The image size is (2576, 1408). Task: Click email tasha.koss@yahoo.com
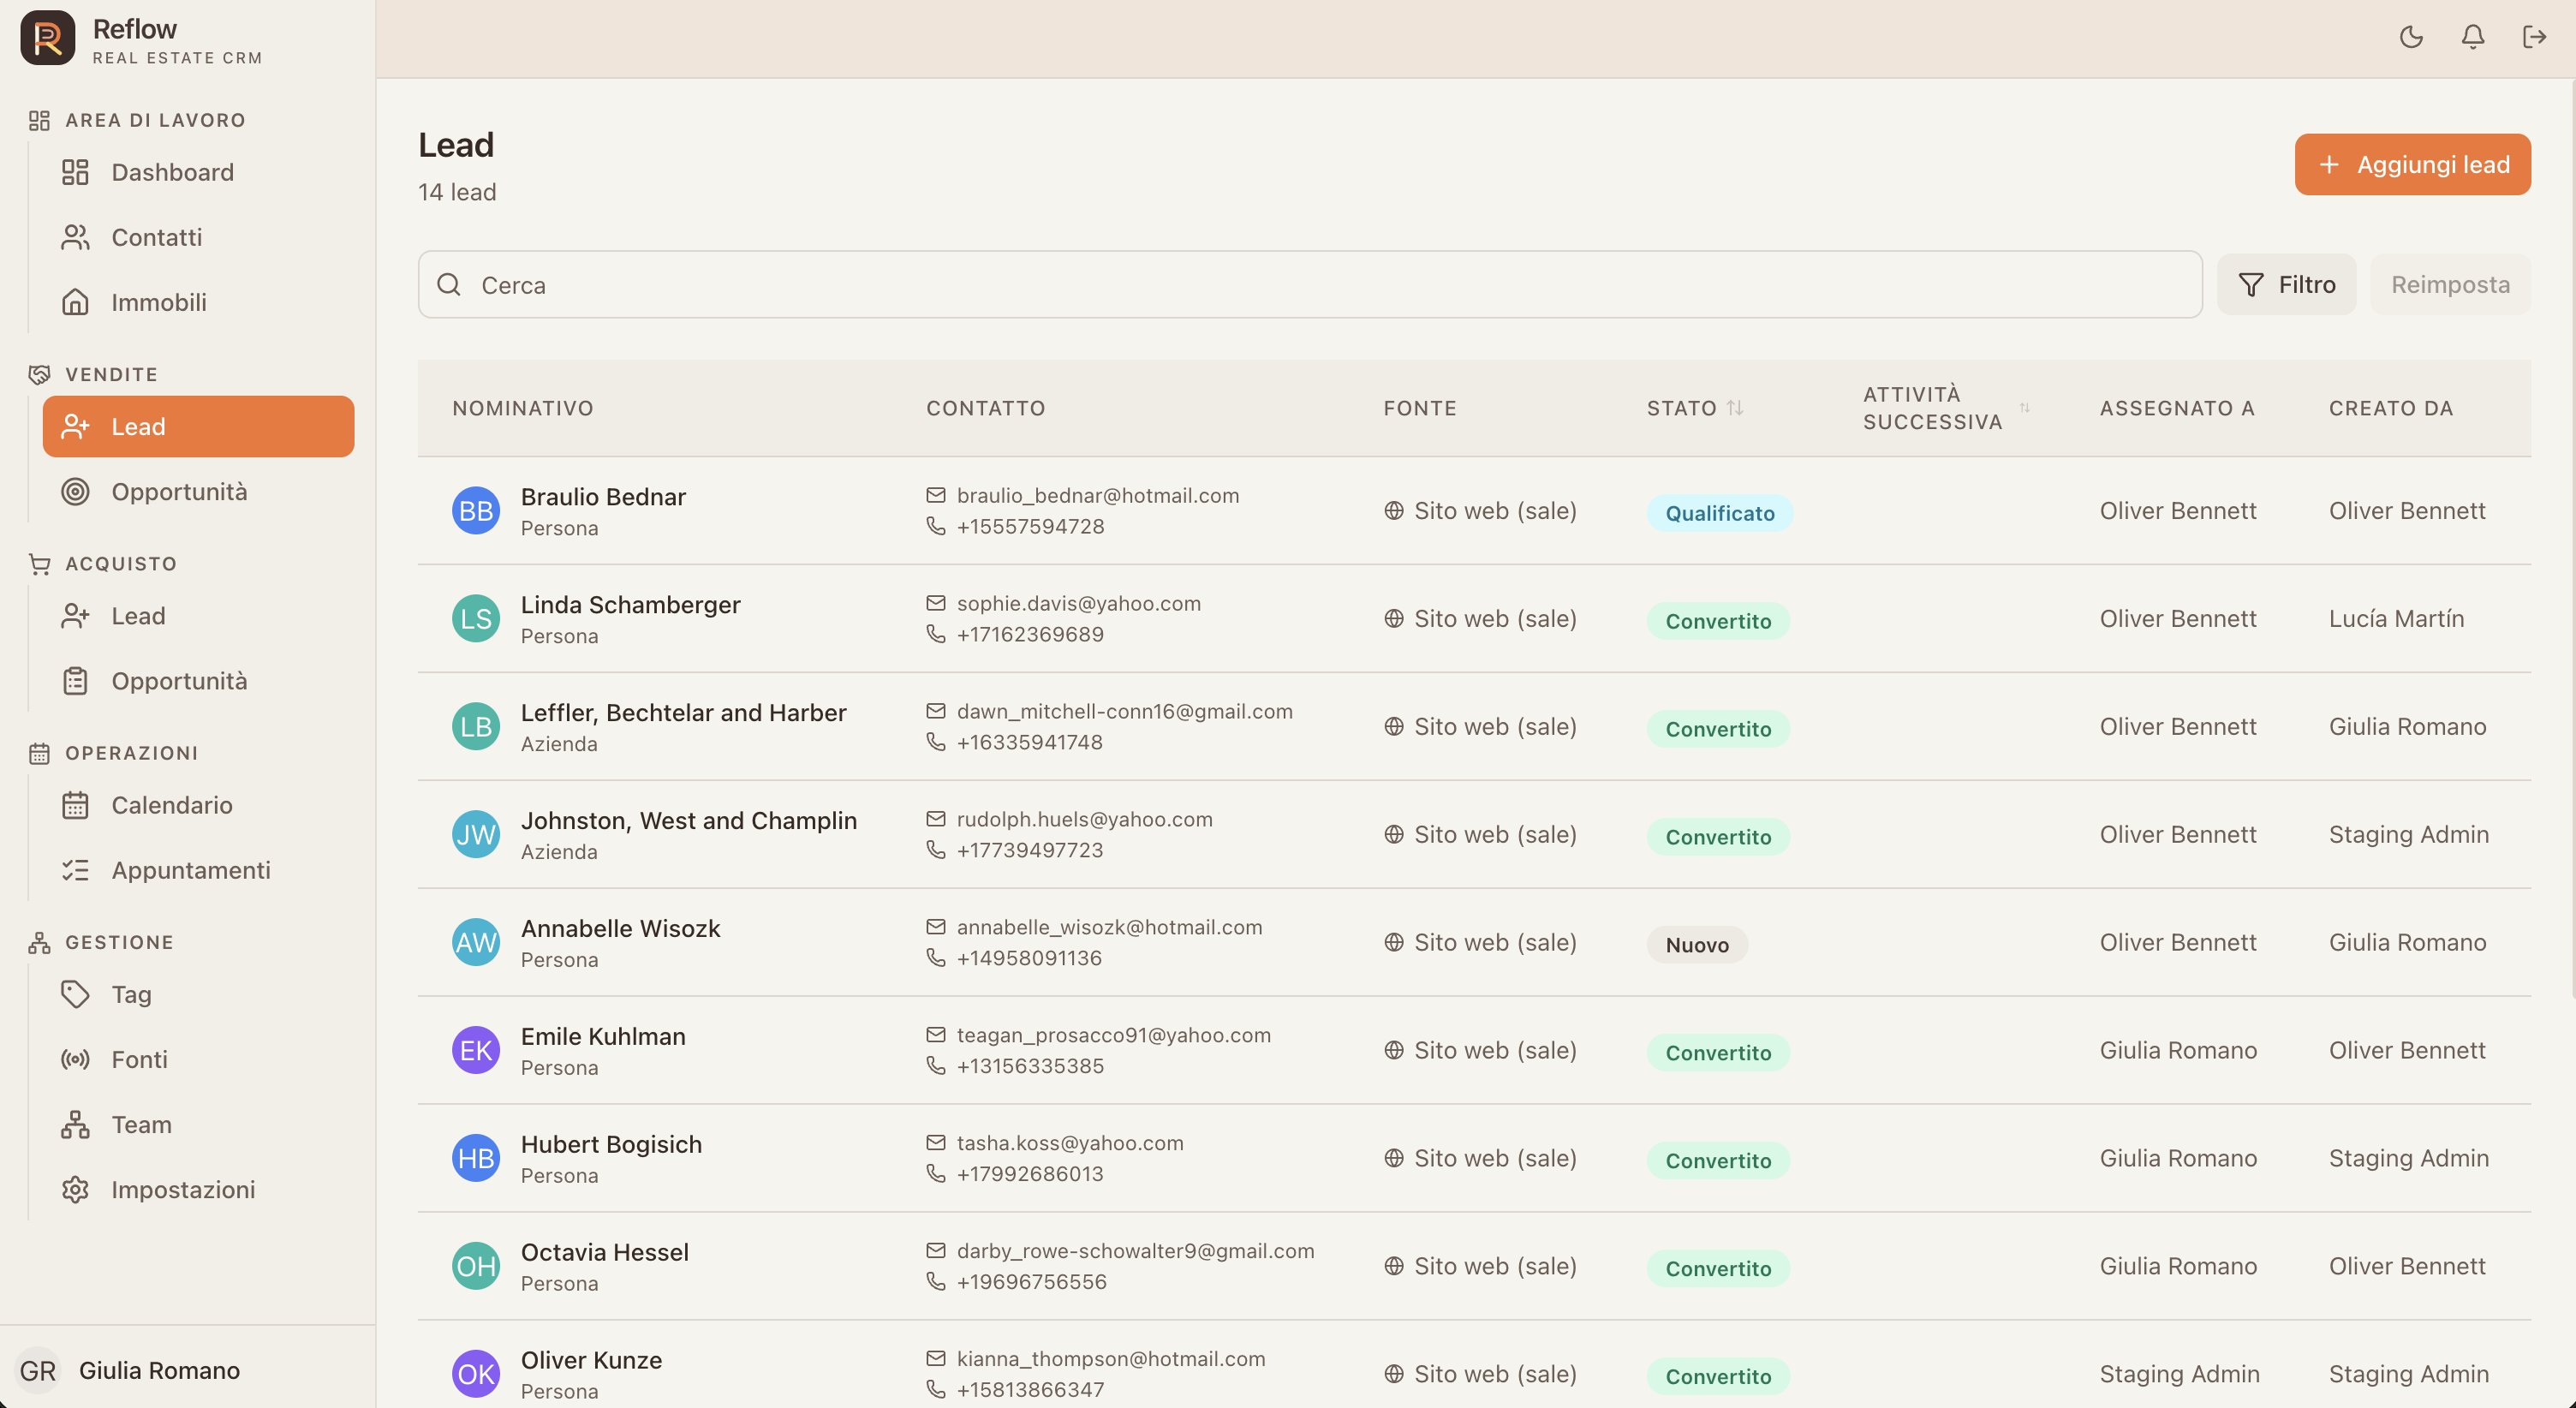[x=1070, y=1143]
